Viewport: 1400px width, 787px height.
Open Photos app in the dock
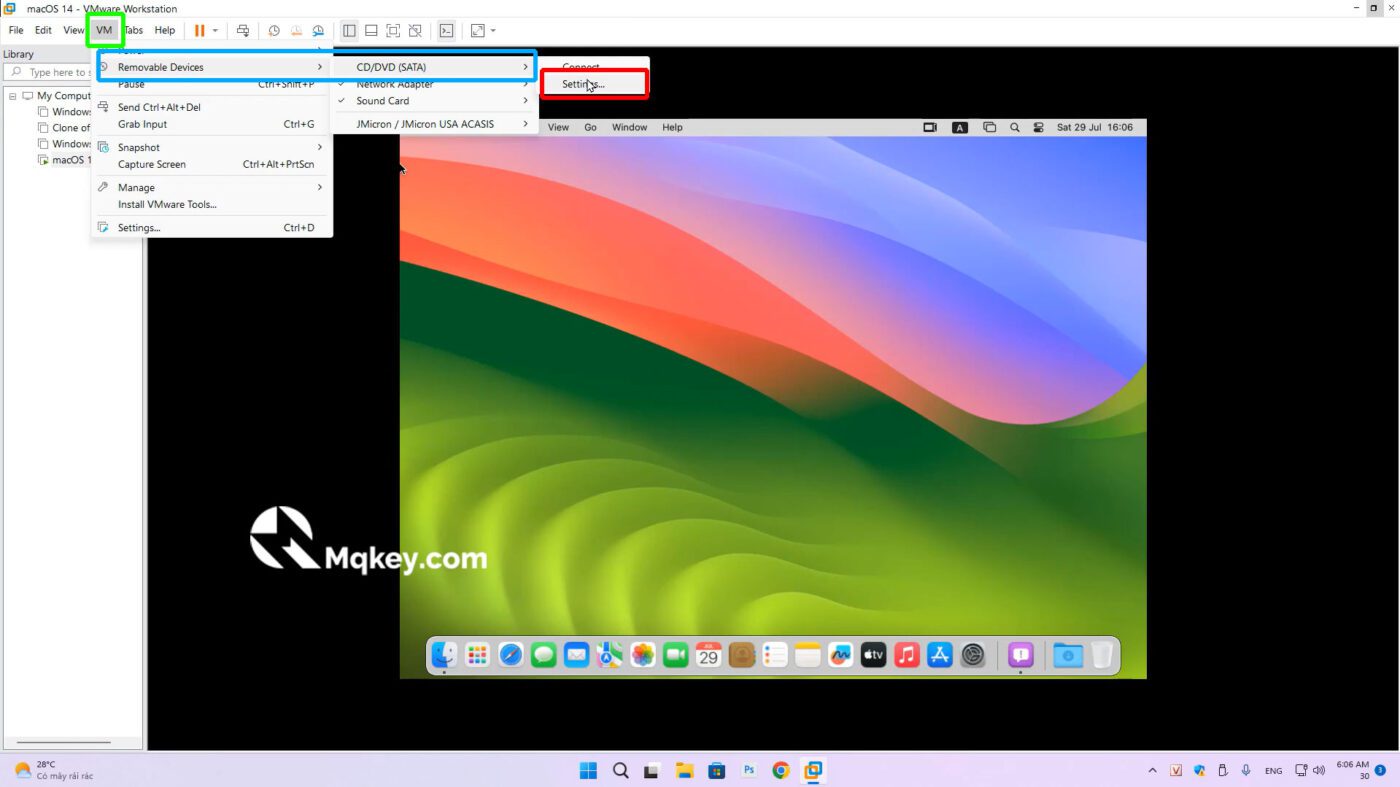pyautogui.click(x=643, y=655)
